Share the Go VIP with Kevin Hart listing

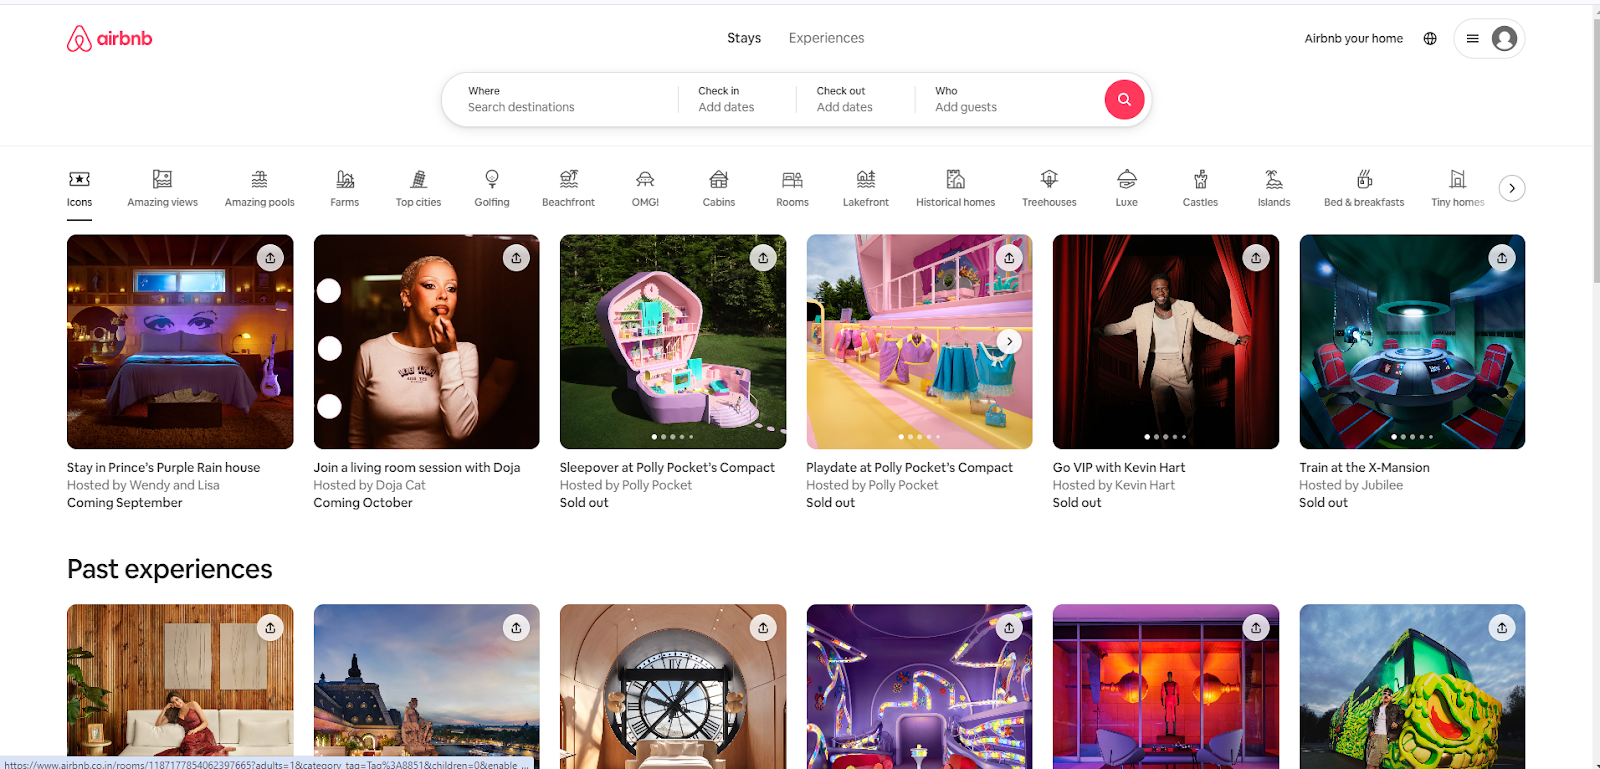click(1256, 258)
